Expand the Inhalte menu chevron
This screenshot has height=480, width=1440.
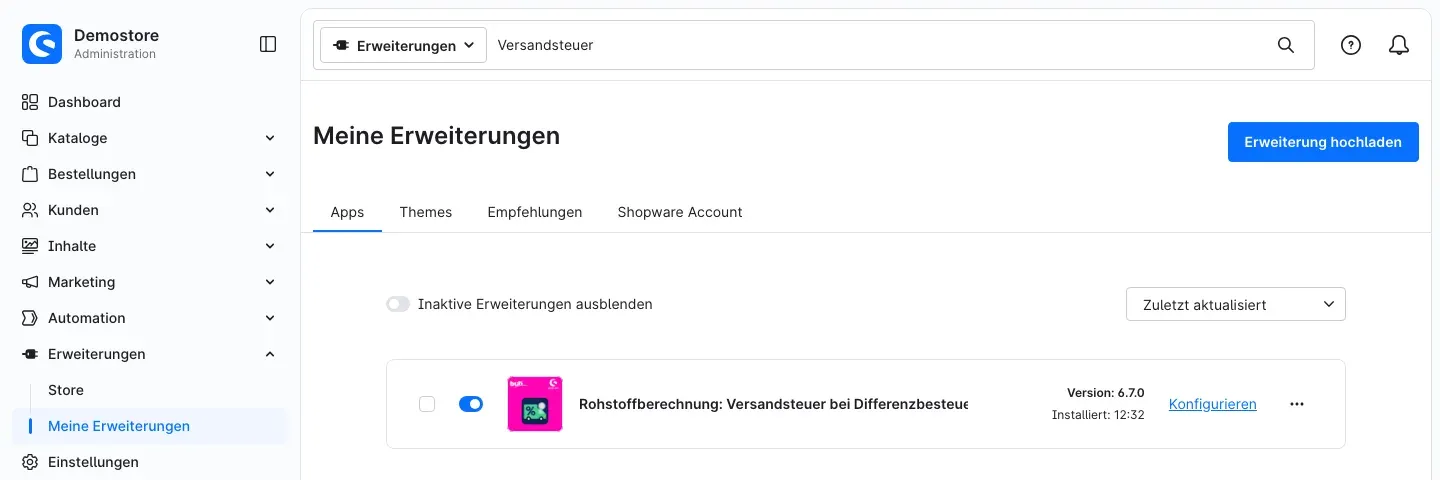pyautogui.click(x=270, y=246)
